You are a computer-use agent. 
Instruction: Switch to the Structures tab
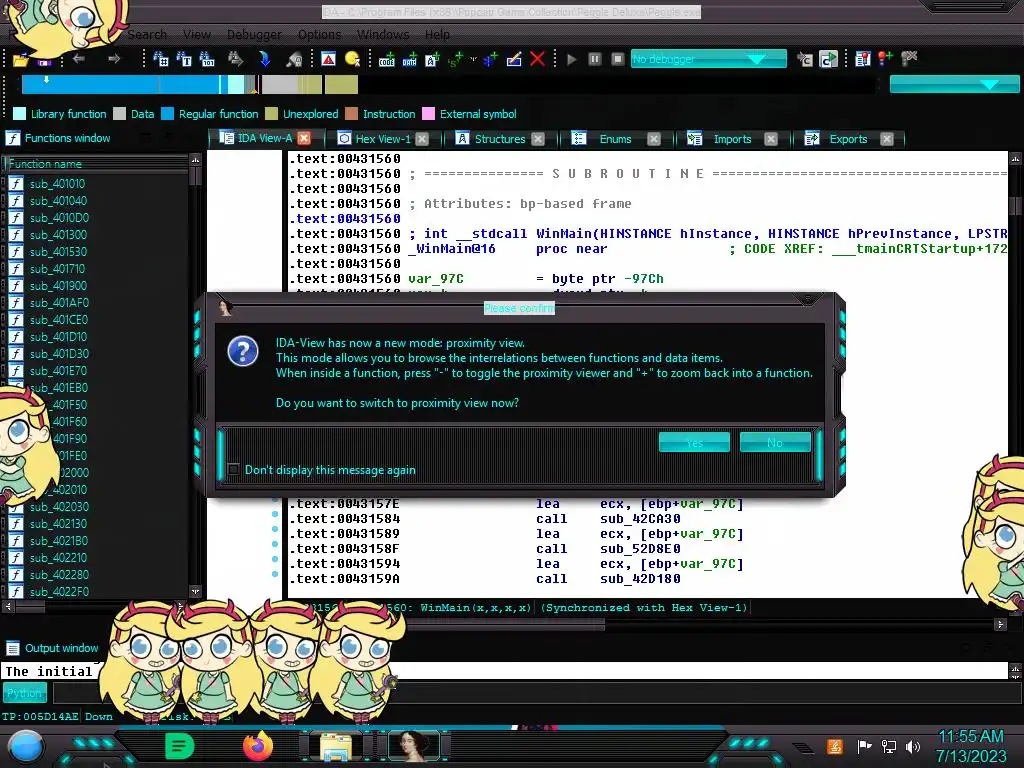[500, 139]
